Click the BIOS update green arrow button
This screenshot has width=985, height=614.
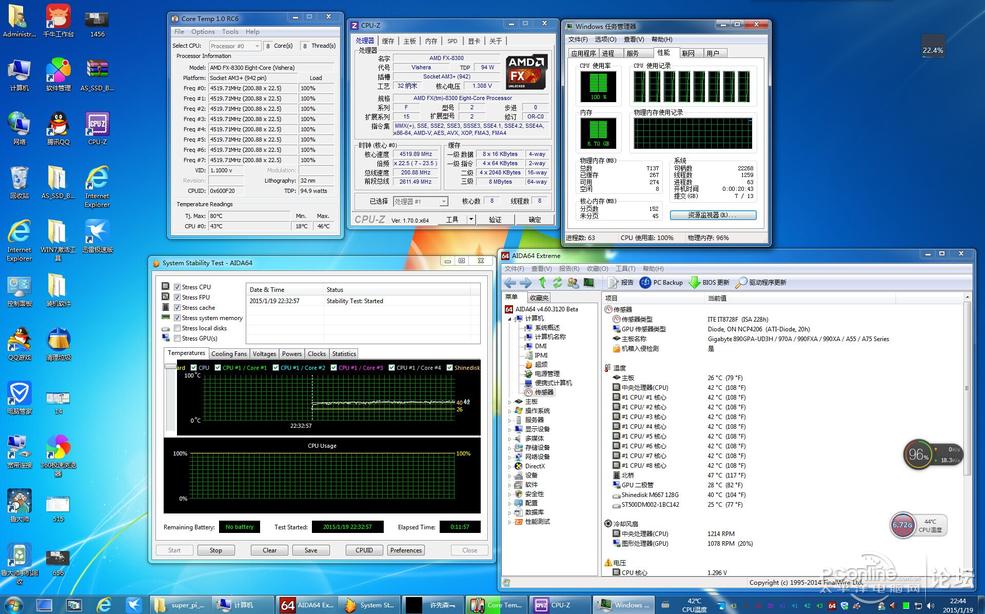(709, 283)
